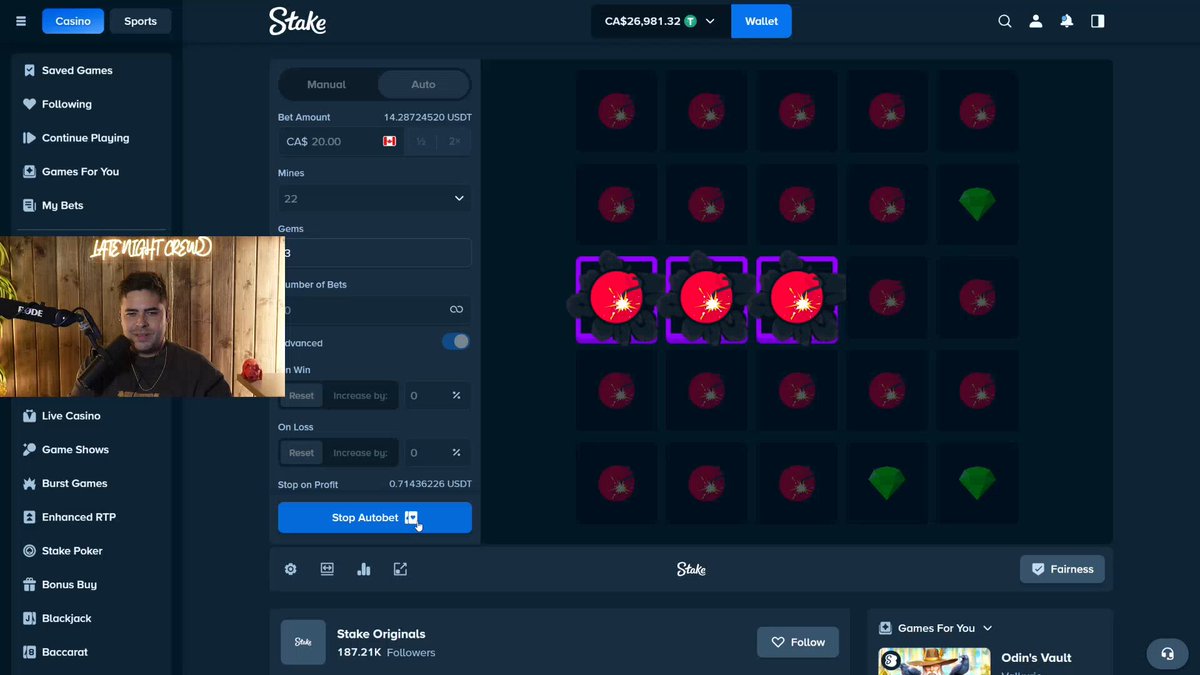Expand the Games For You chevron on the right
Image resolution: width=1200 pixels, height=675 pixels.
tap(988, 628)
